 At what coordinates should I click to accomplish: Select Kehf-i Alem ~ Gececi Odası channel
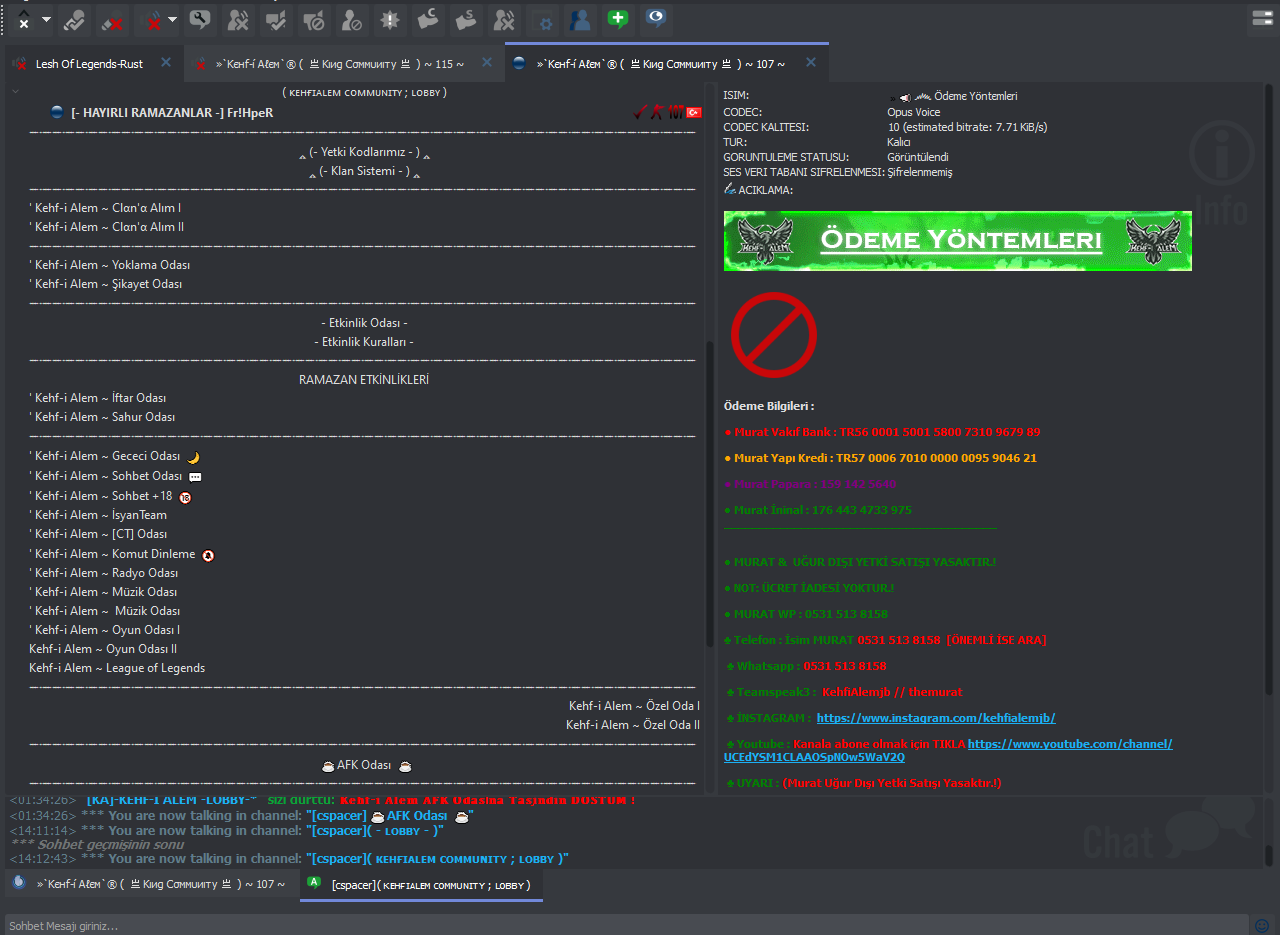(105, 456)
